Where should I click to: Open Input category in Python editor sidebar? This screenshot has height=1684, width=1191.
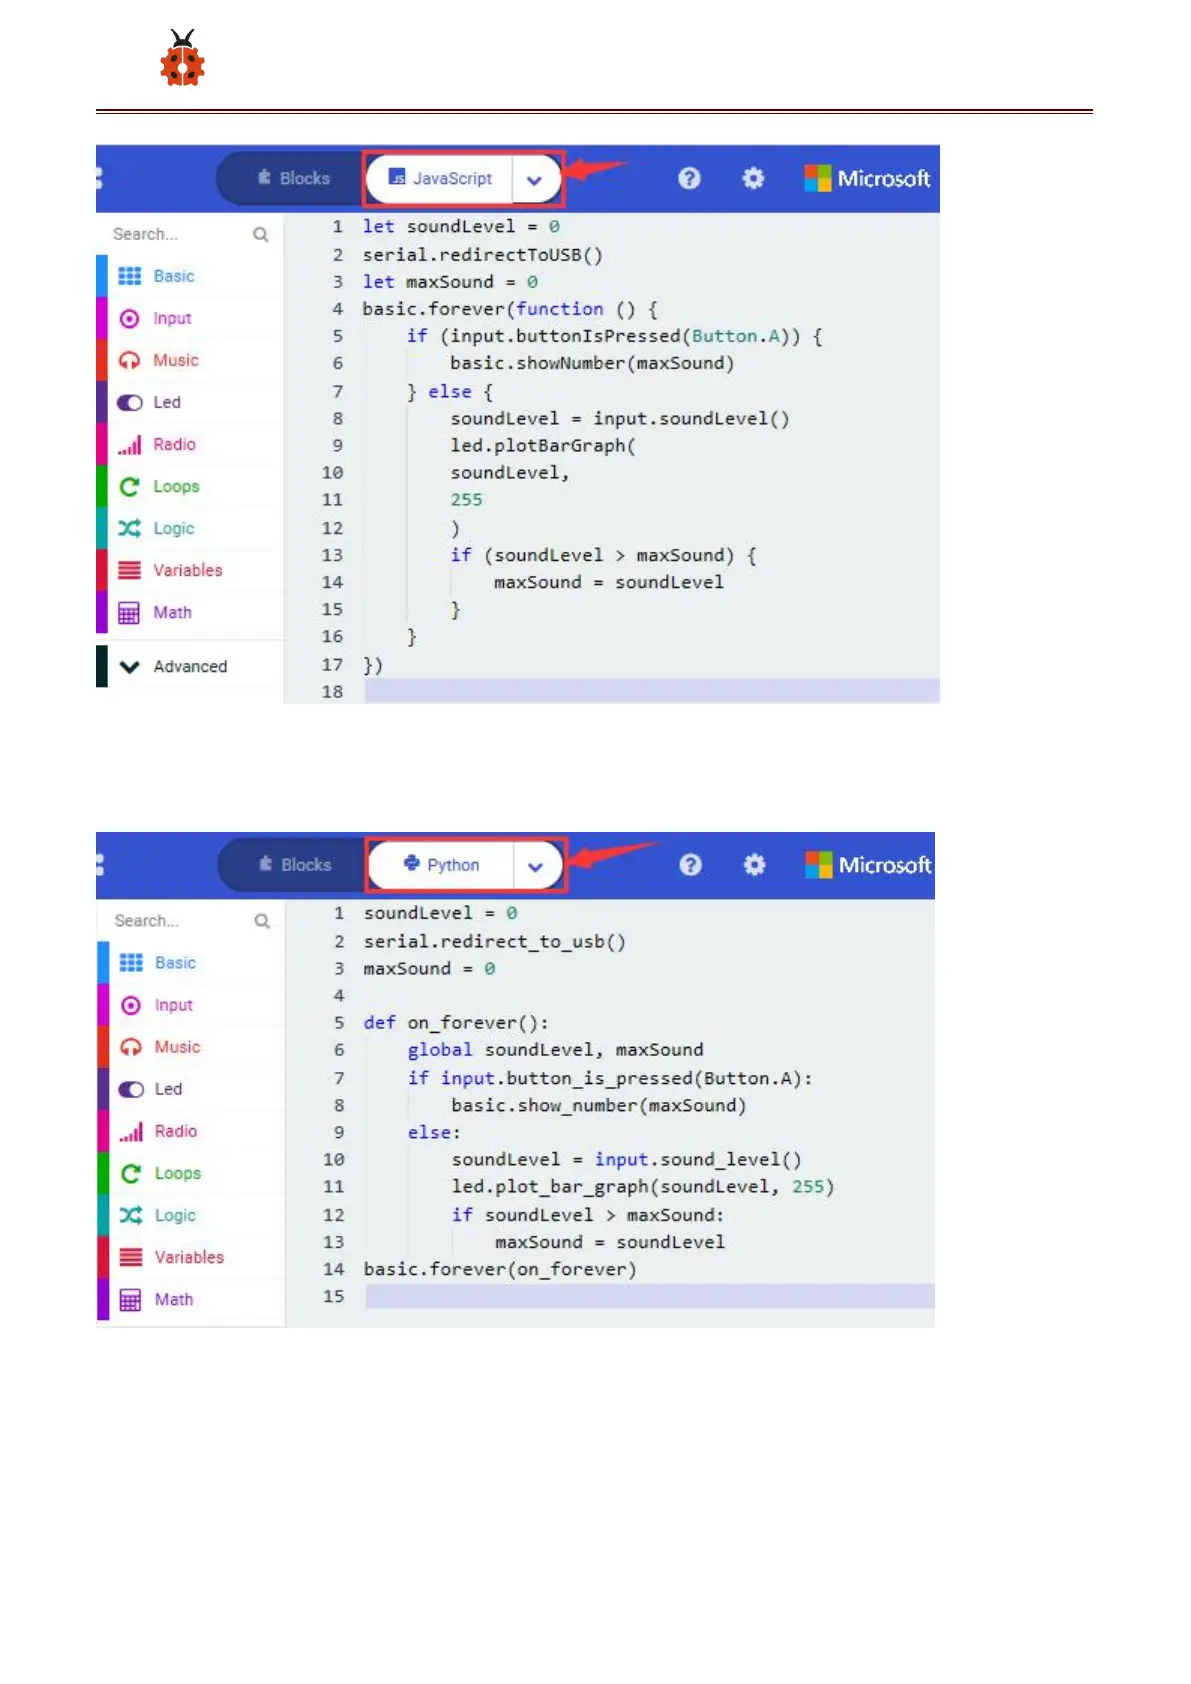[x=191, y=1005]
